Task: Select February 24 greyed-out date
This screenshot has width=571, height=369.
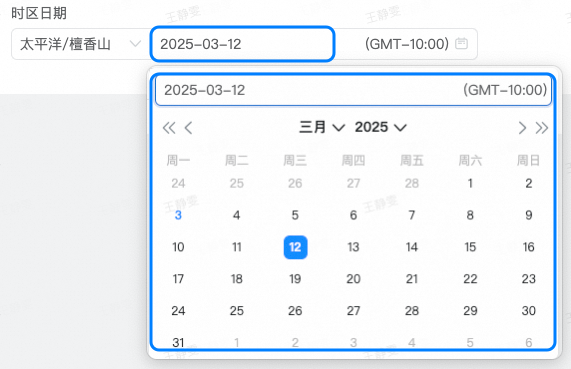Action: [x=178, y=184]
